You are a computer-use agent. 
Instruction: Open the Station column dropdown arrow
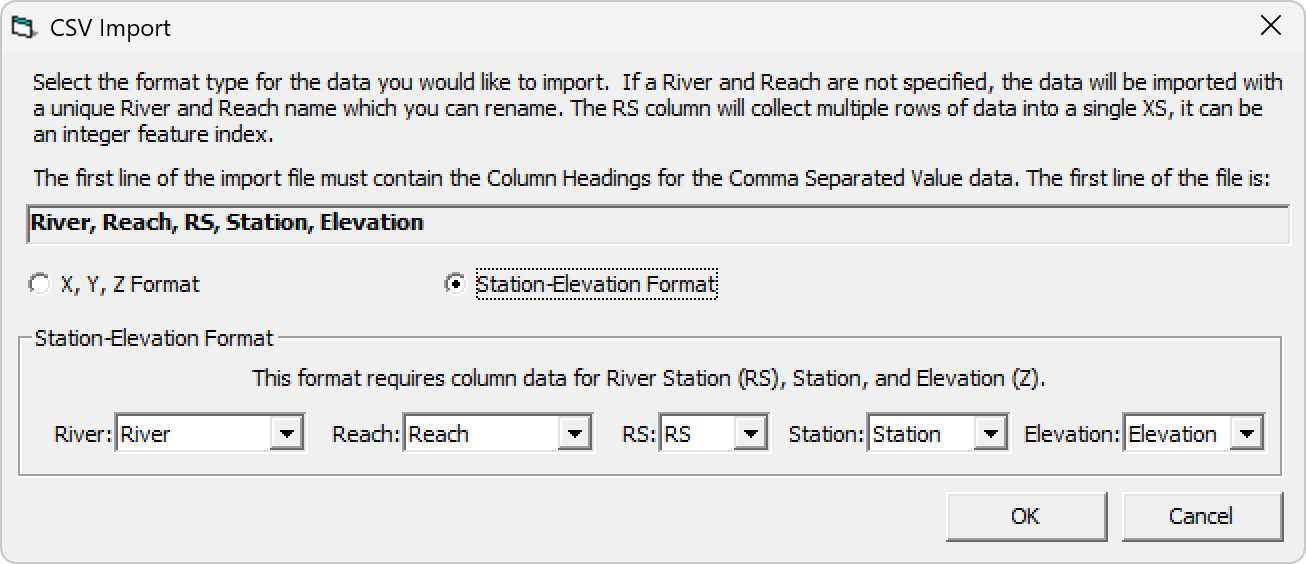pyautogui.click(x=990, y=434)
